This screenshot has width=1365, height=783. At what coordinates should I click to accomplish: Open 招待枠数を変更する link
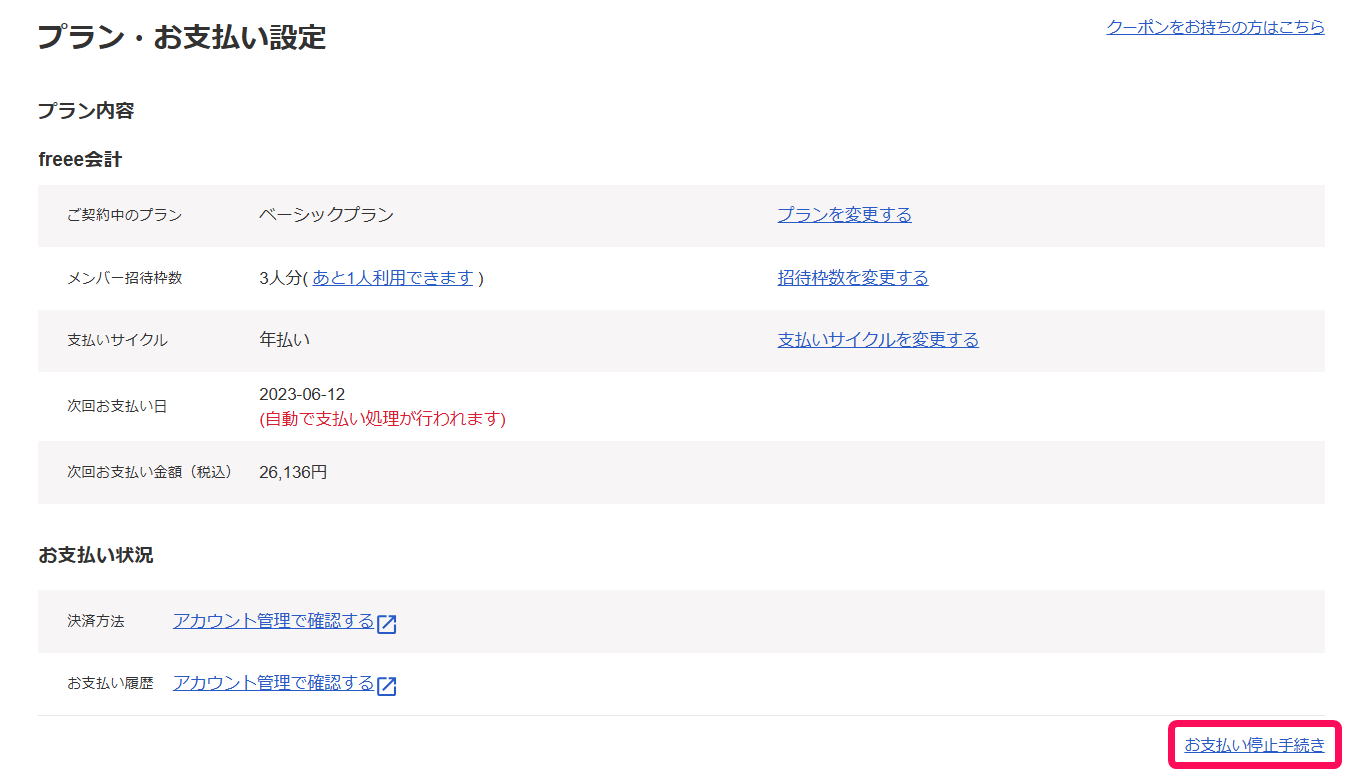click(x=852, y=278)
